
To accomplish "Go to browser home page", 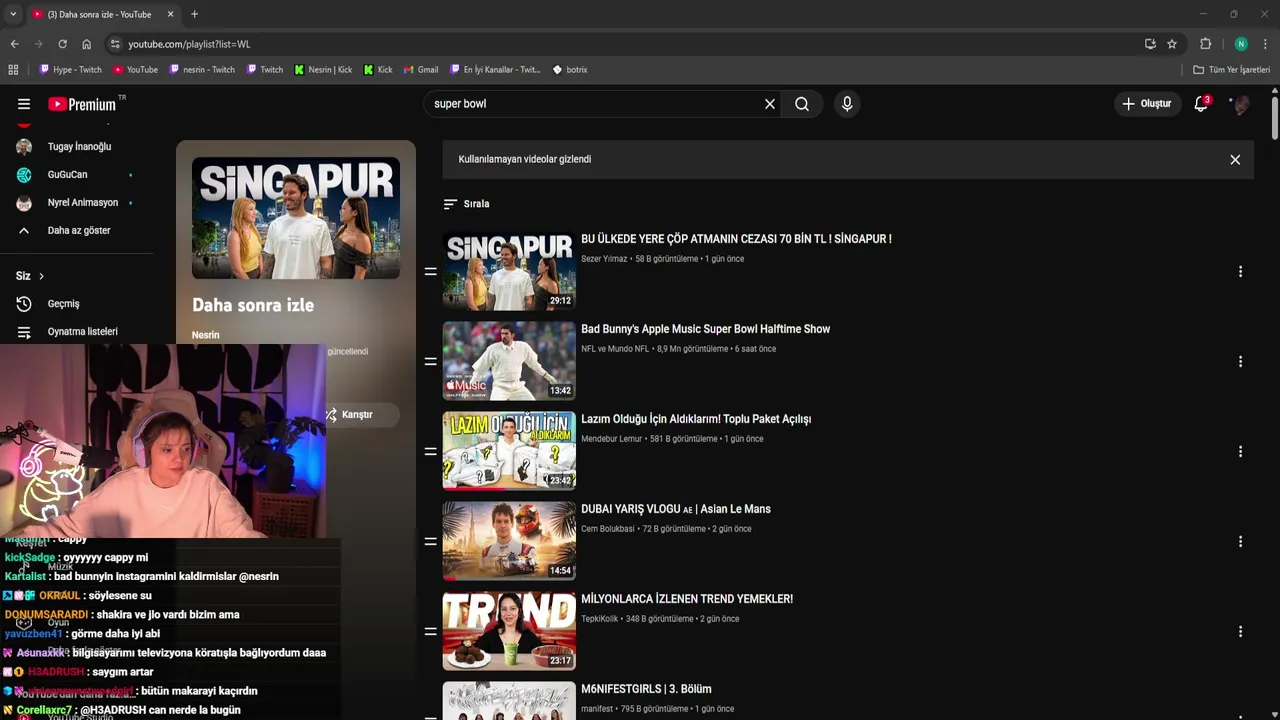I will [x=86, y=44].
